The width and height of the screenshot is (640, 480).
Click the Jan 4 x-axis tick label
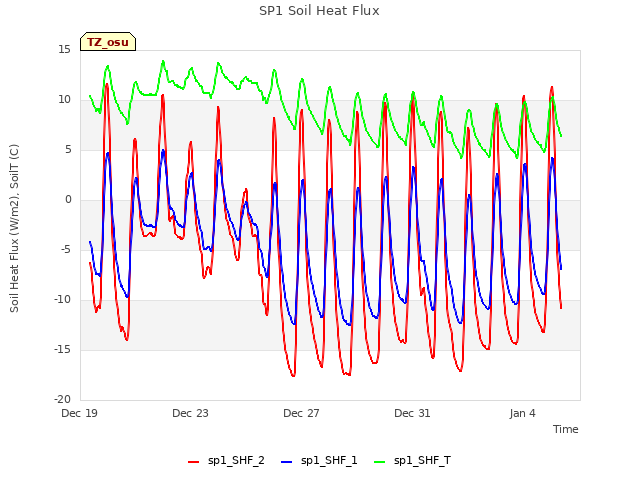[522, 413]
